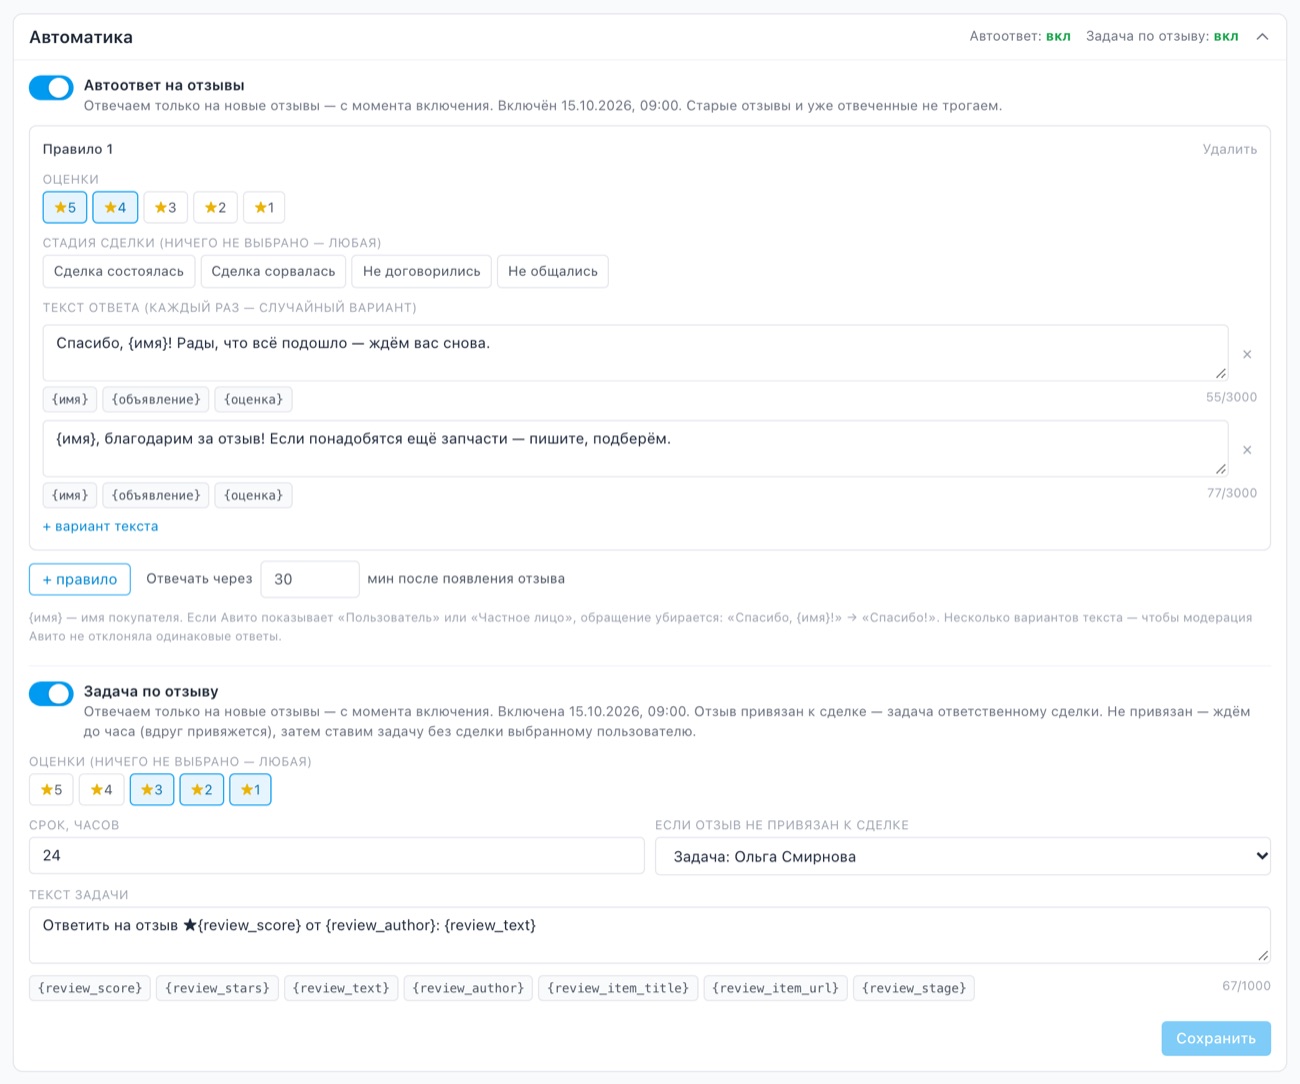Image resolution: width=1300 pixels, height=1084 pixels.
Task: Insert {оценка} tag under second reply text
Action: (x=253, y=495)
